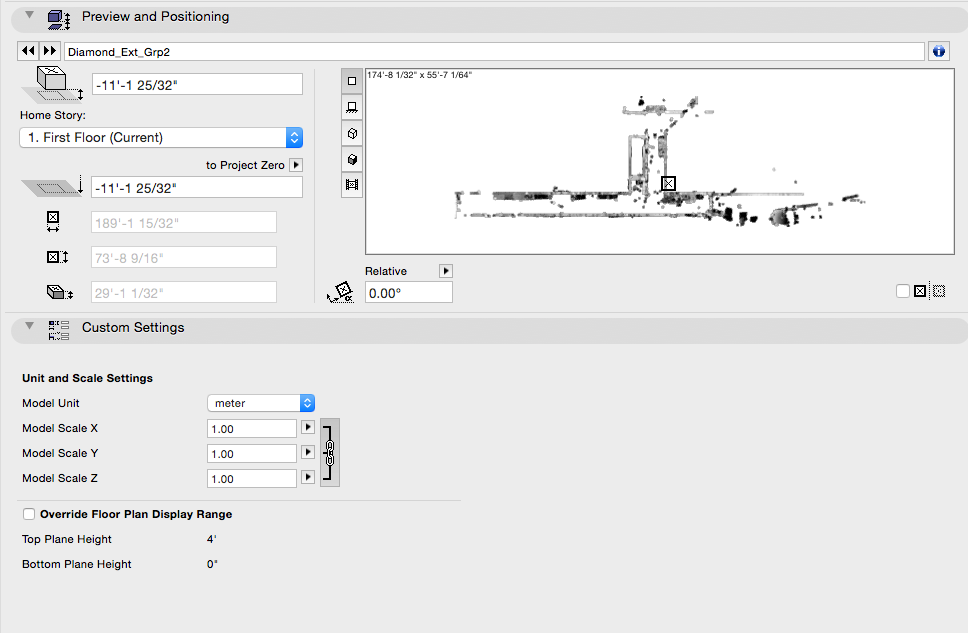
Task: Click the Model Scale Z value field
Action: click(x=252, y=479)
